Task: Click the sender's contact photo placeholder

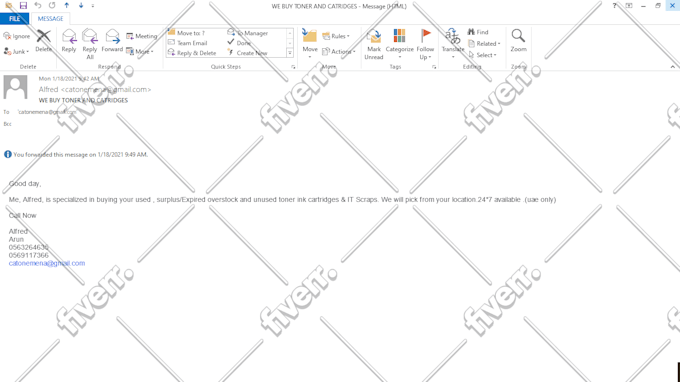Action: (16, 87)
